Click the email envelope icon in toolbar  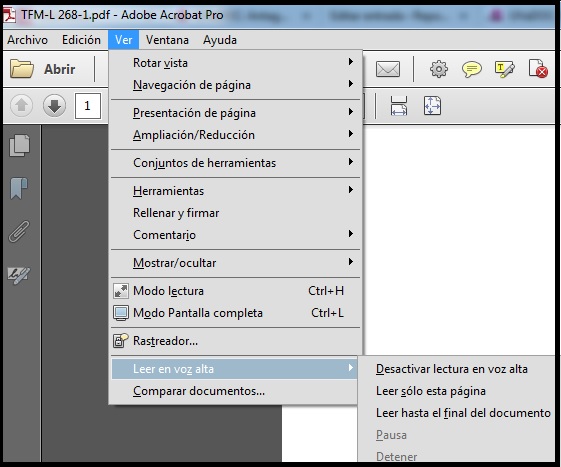(x=388, y=69)
